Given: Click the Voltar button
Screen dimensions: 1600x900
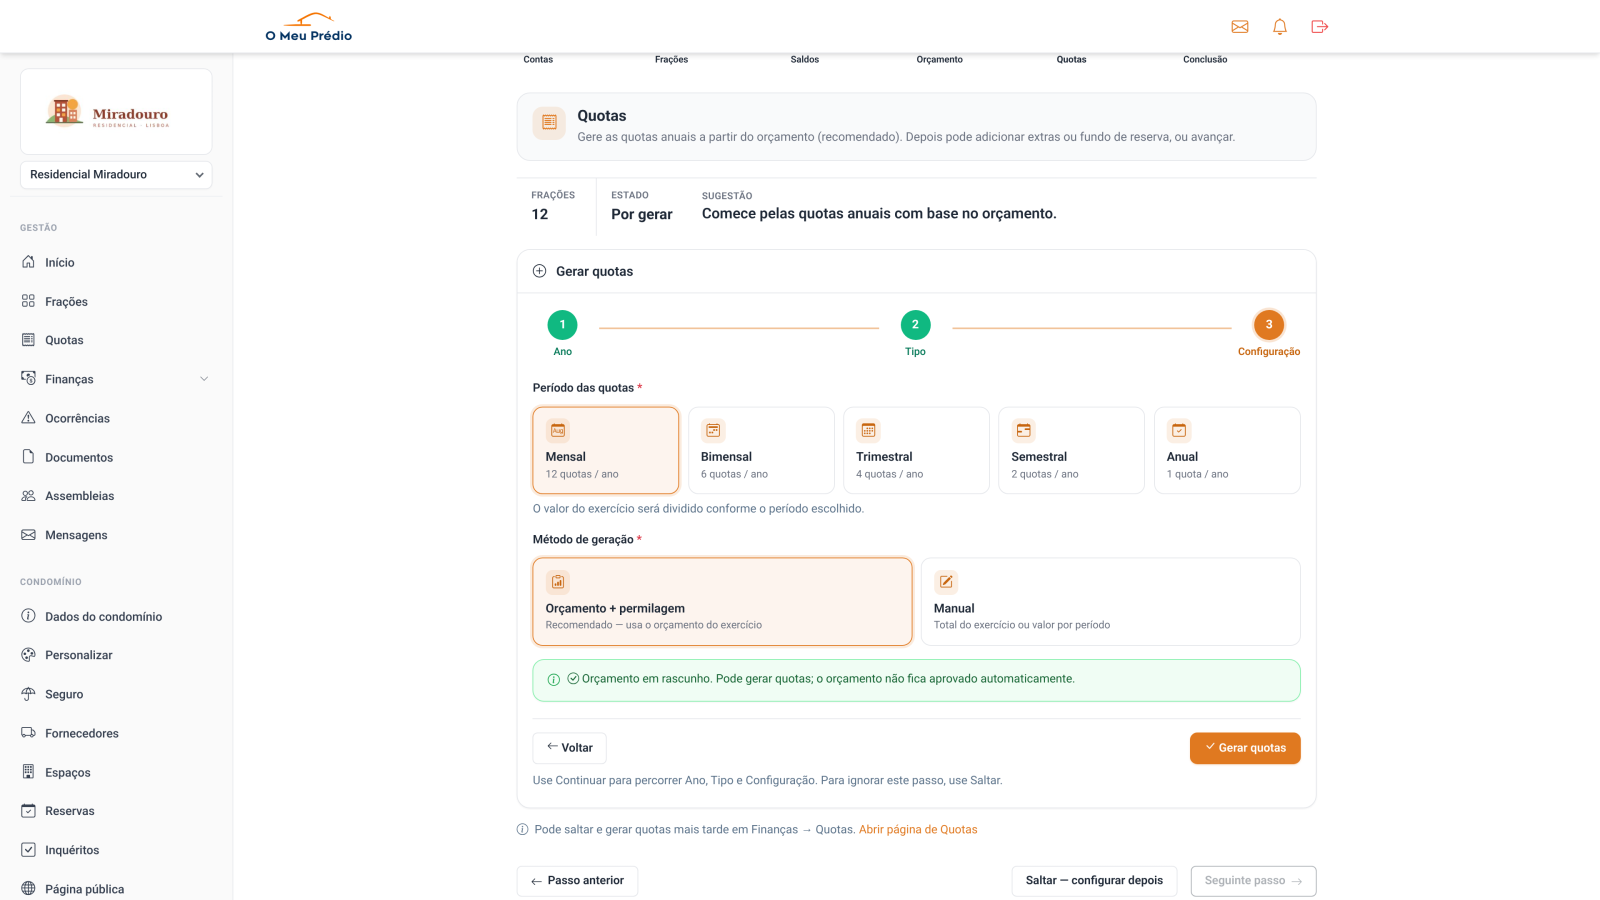Looking at the screenshot, I should click(x=569, y=748).
